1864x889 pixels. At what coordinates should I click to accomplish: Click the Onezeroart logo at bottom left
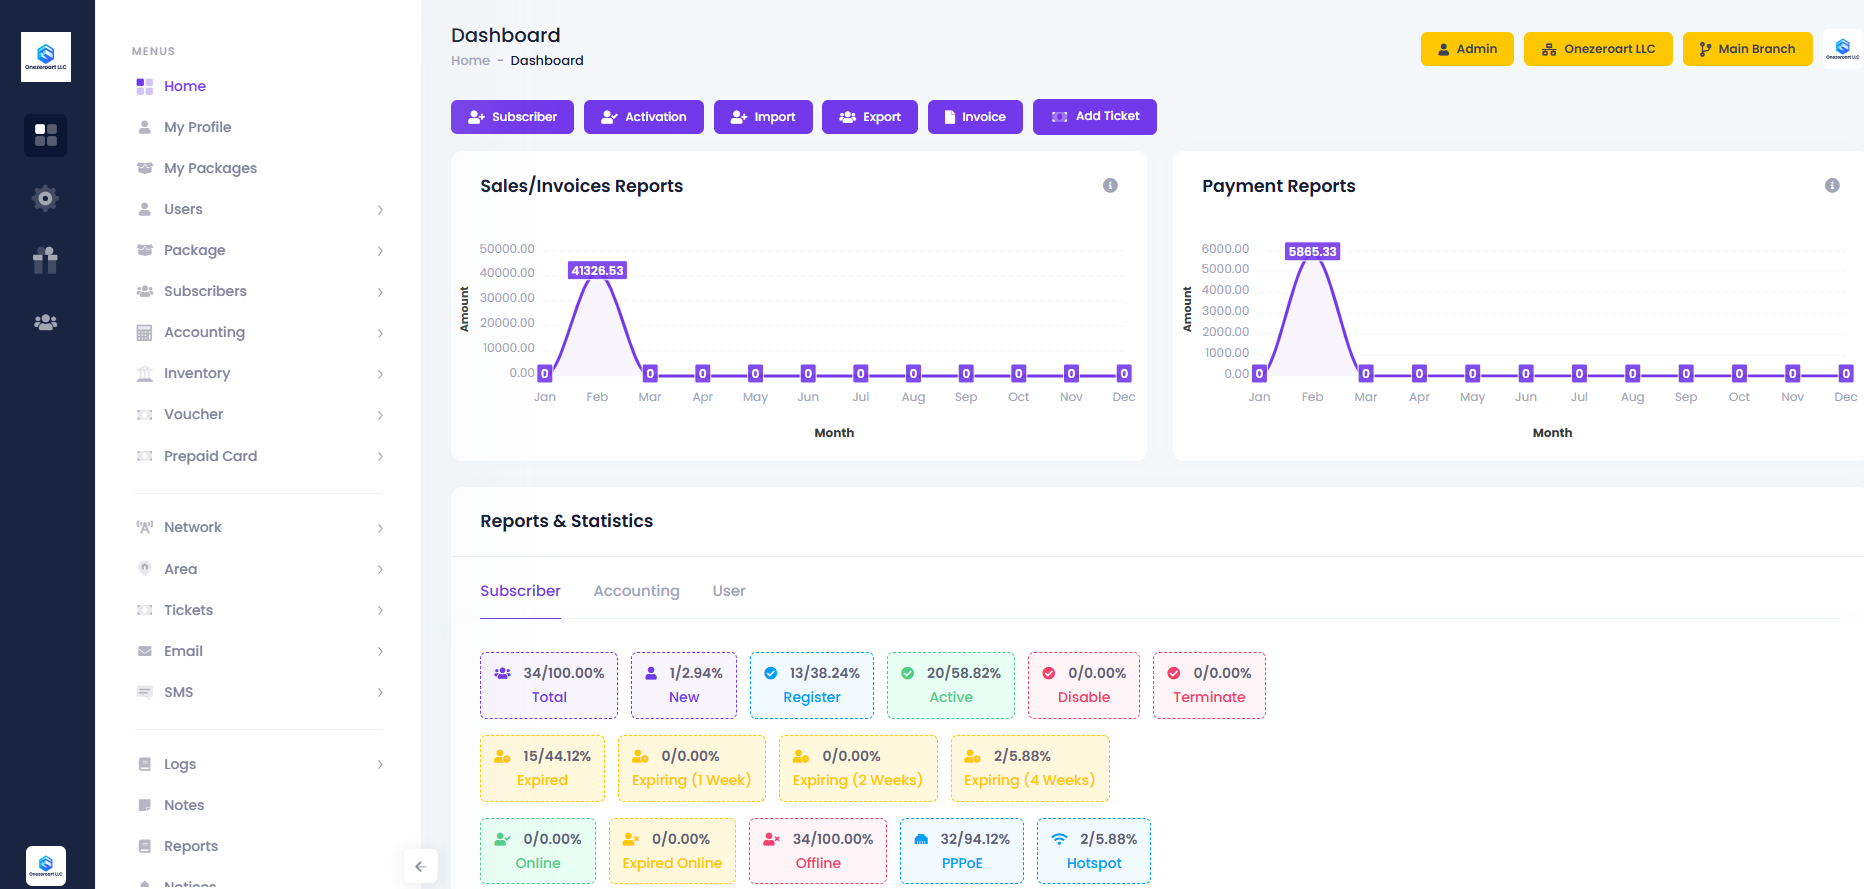[x=46, y=866]
